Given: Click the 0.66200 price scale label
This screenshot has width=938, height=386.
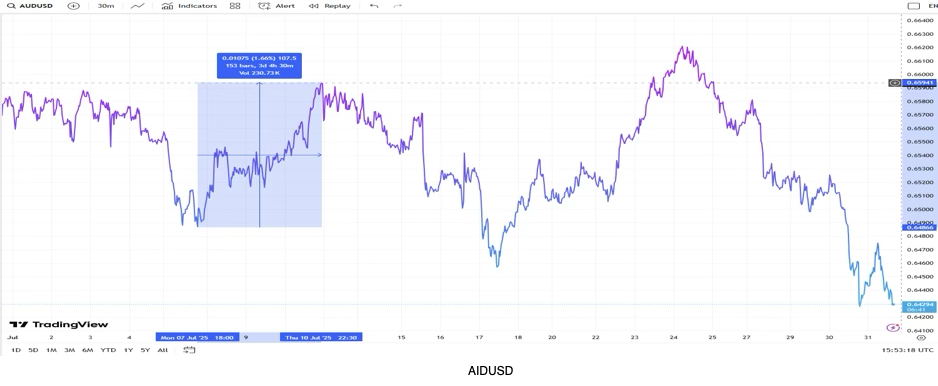Looking at the screenshot, I should pyautogui.click(x=920, y=47).
